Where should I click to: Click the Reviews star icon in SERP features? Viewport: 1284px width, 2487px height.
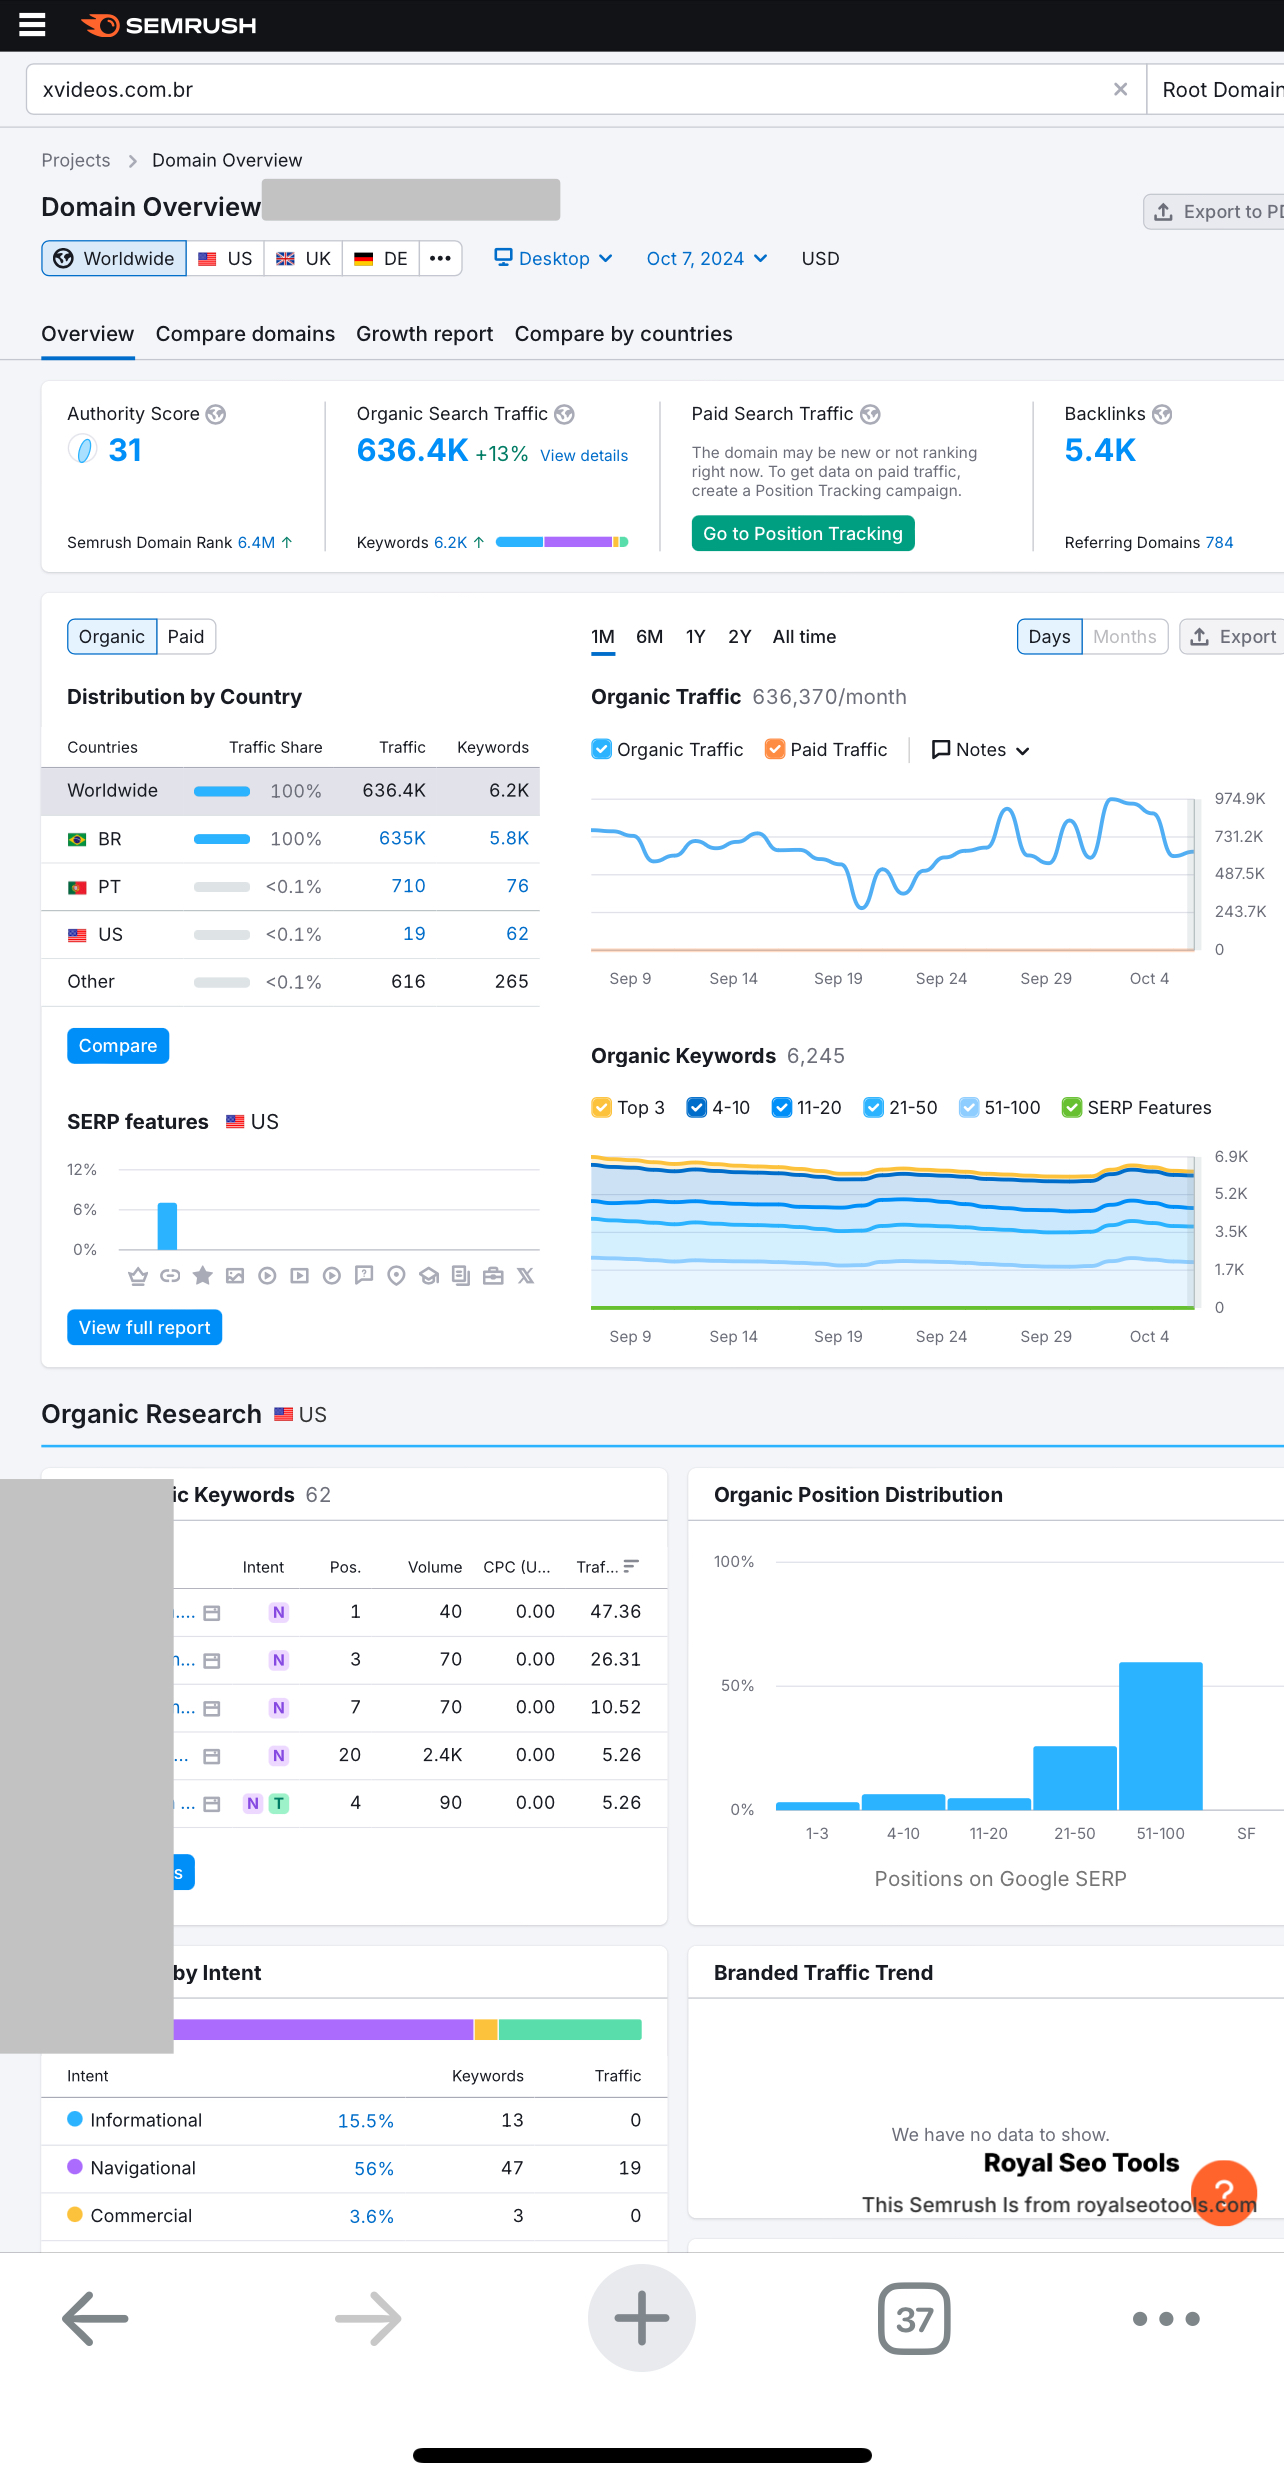click(x=203, y=1275)
